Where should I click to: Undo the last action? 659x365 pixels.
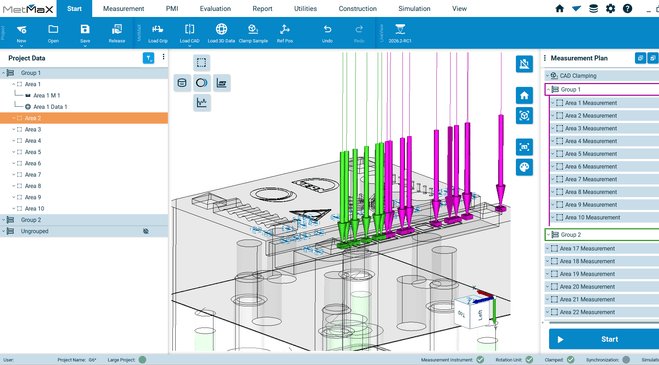pos(327,29)
